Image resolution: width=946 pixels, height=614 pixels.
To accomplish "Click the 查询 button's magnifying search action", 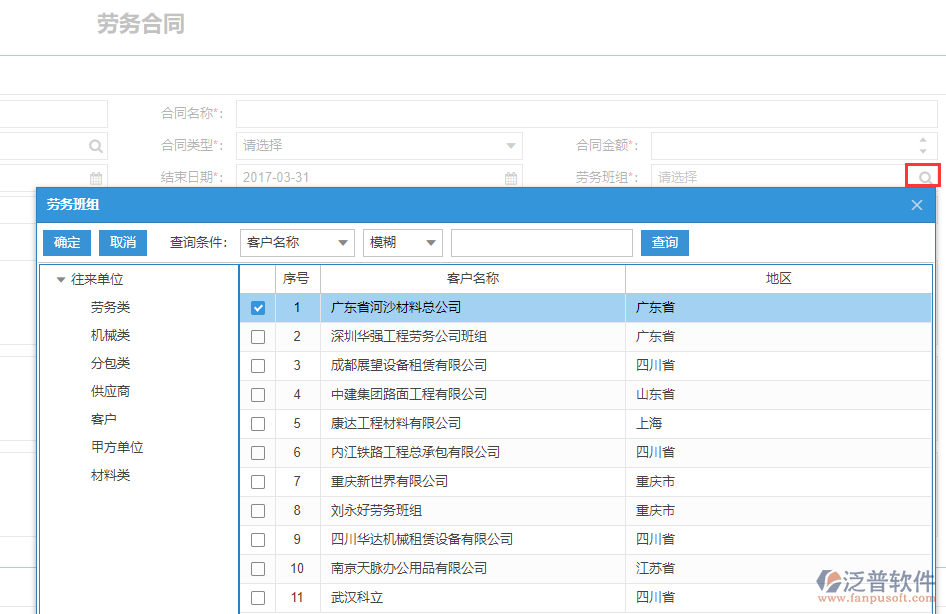I will (x=664, y=242).
